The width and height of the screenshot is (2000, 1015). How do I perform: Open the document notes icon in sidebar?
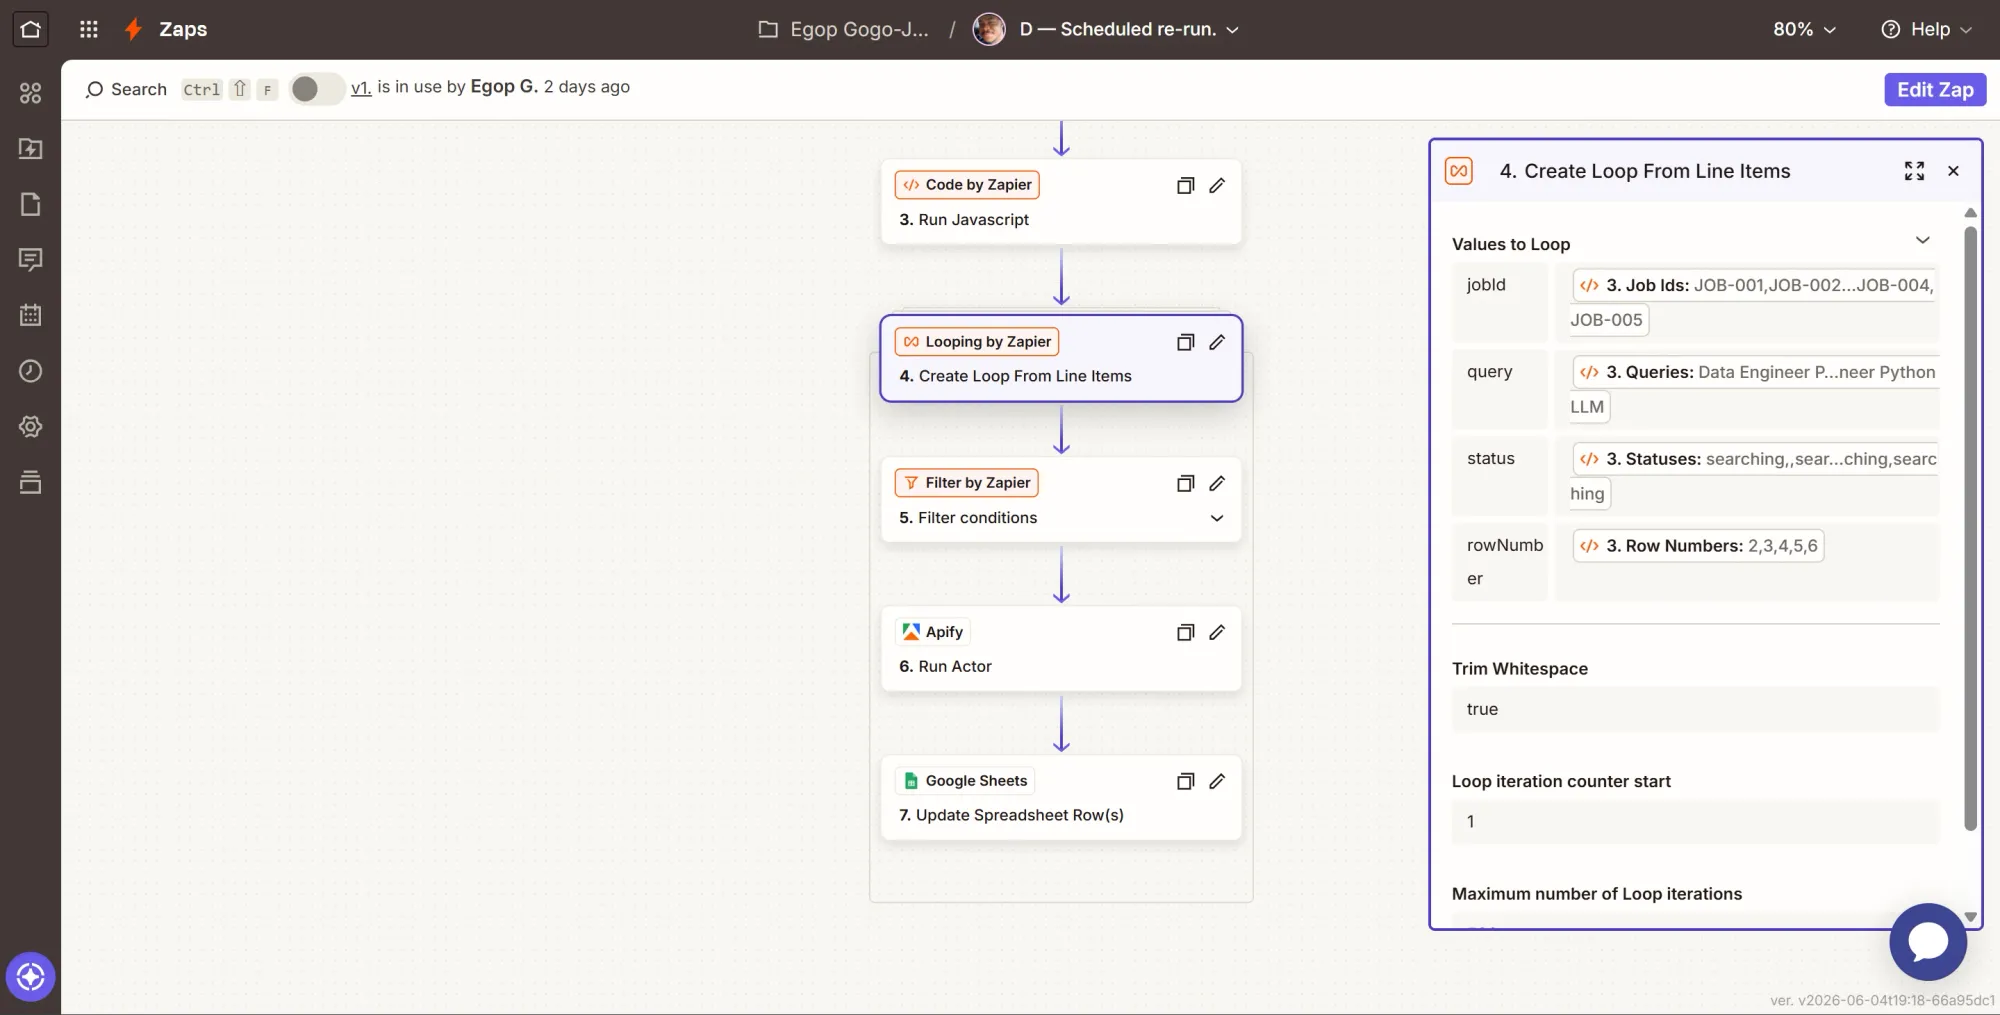(x=30, y=204)
